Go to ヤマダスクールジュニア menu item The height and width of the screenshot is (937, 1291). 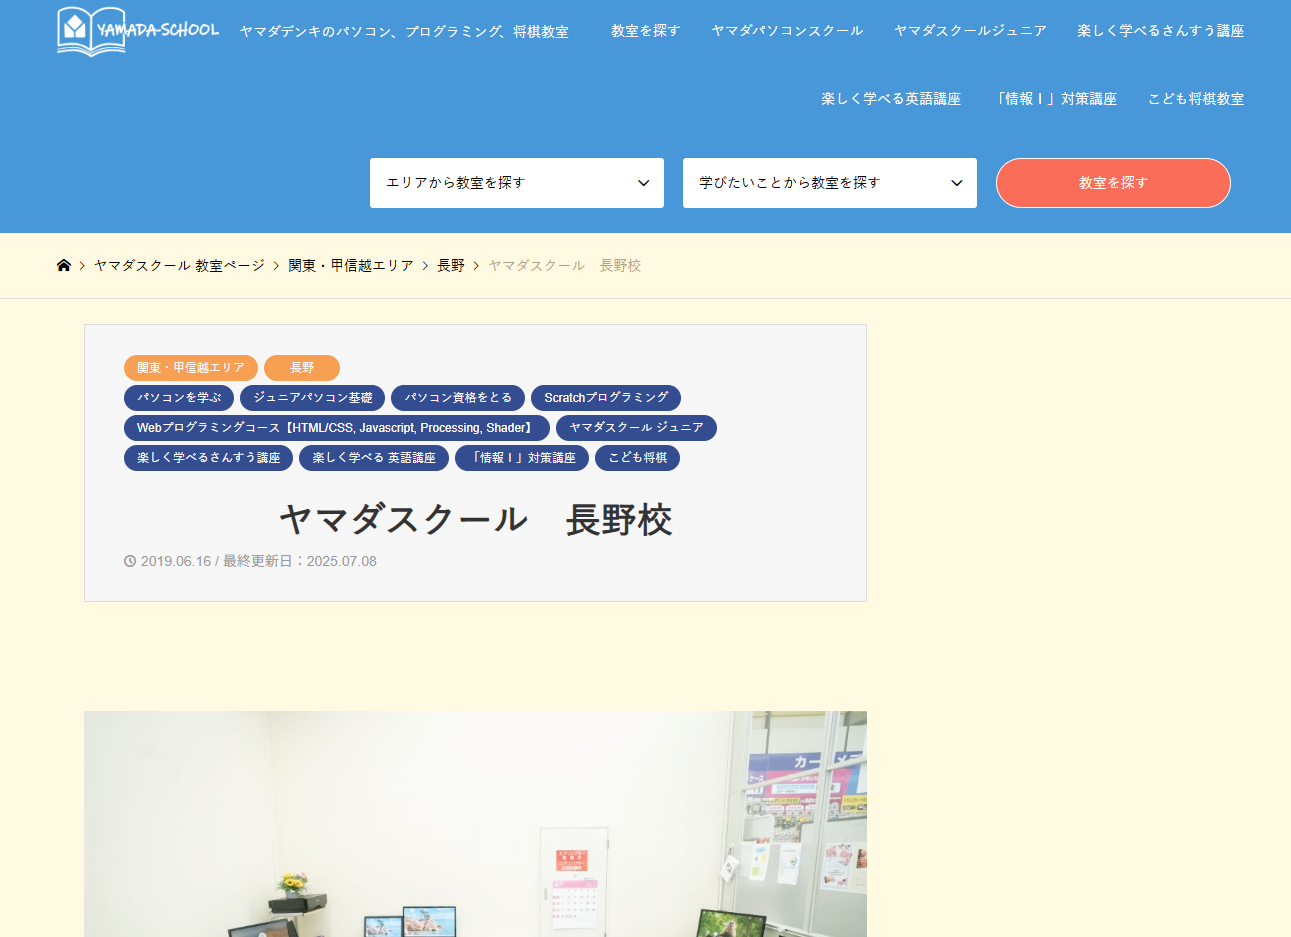970,31
